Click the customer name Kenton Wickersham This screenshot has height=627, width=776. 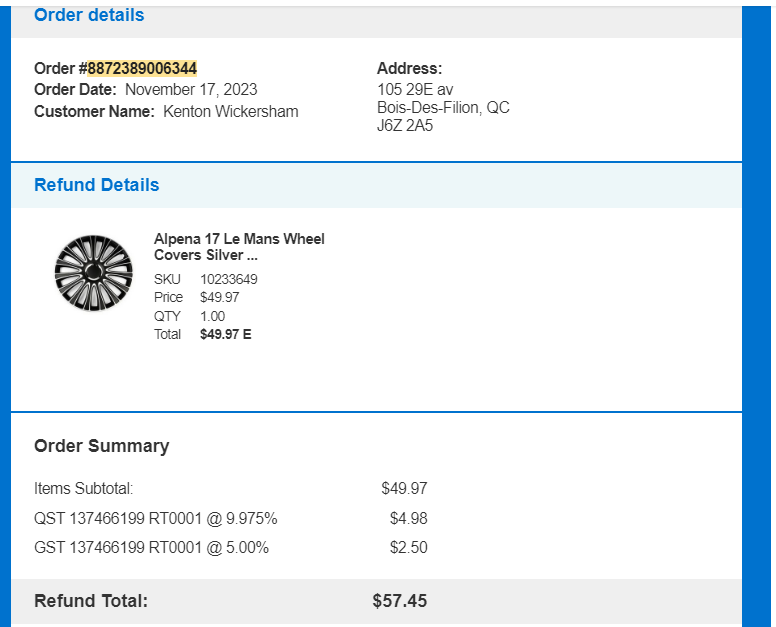(231, 111)
